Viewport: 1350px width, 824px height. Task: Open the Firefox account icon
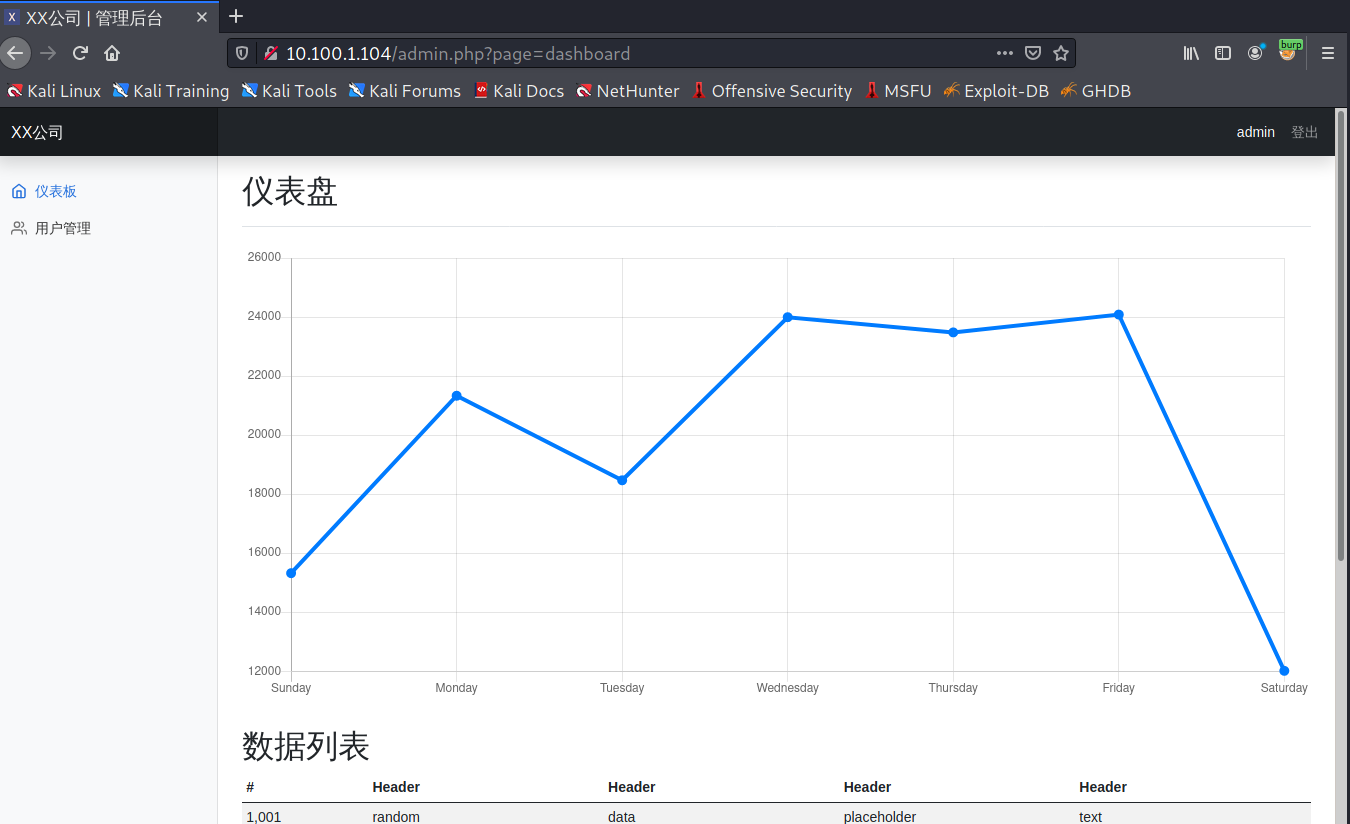click(x=1255, y=53)
